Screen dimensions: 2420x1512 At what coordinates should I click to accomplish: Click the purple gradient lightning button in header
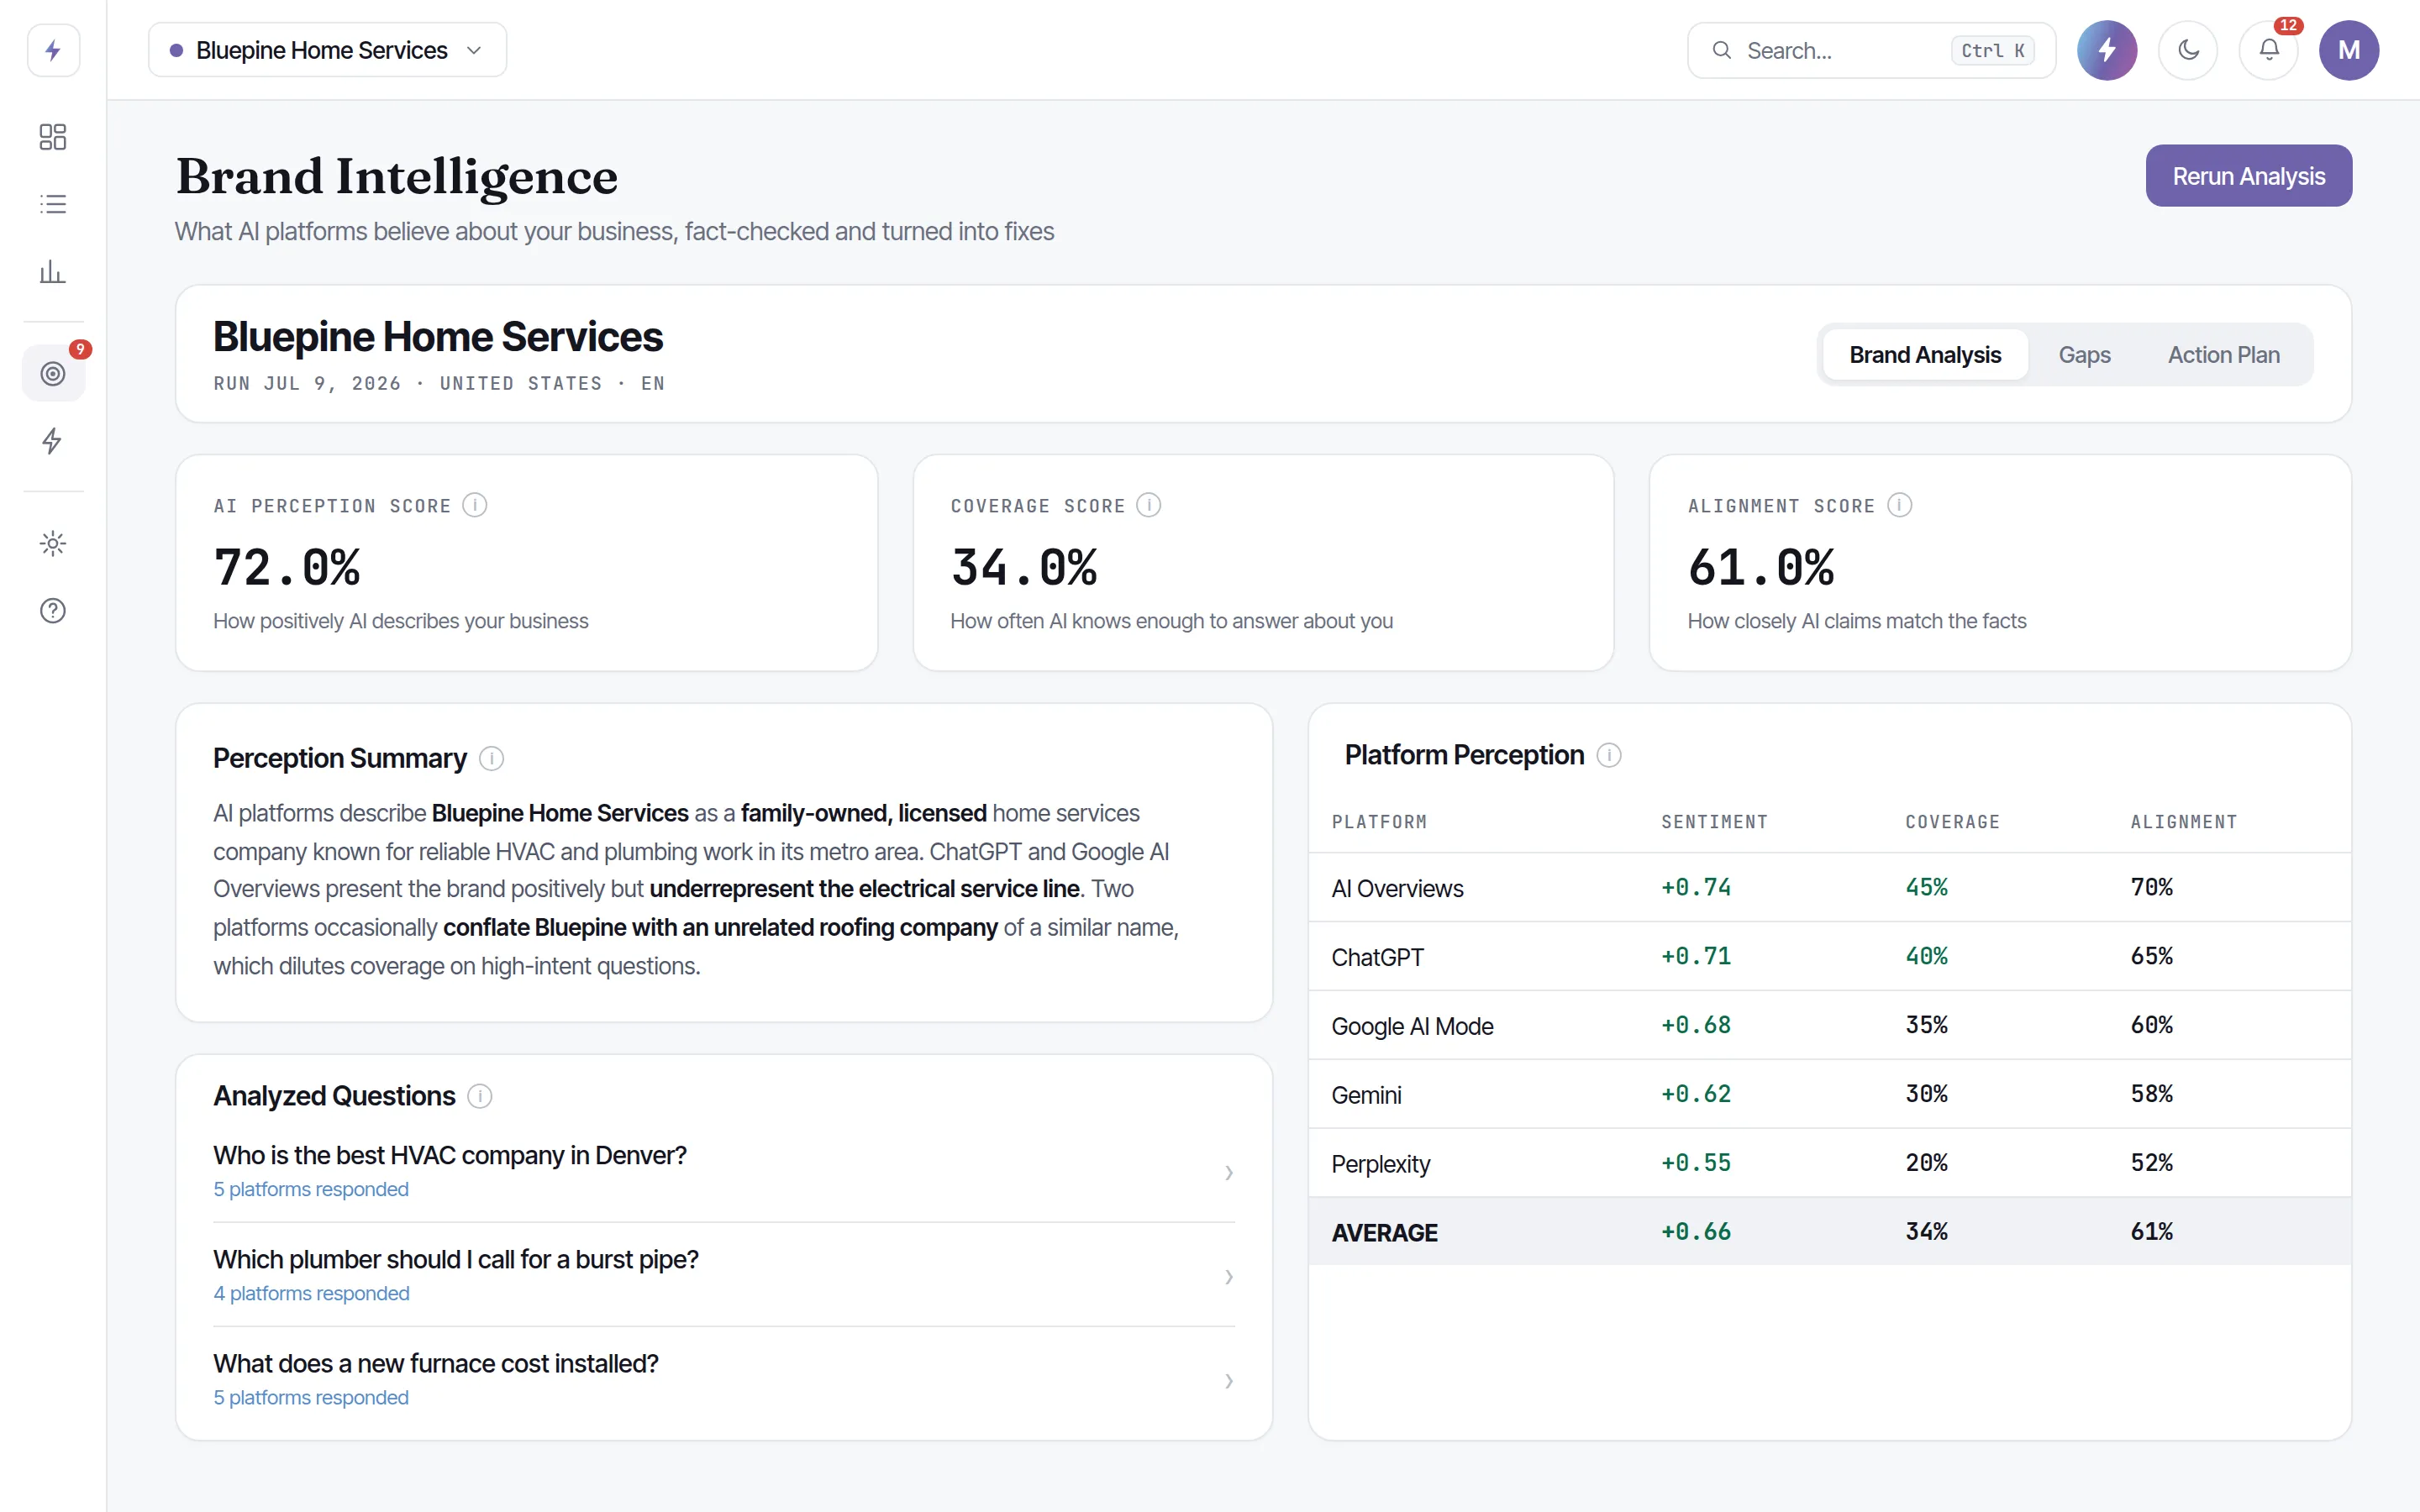2107,50
